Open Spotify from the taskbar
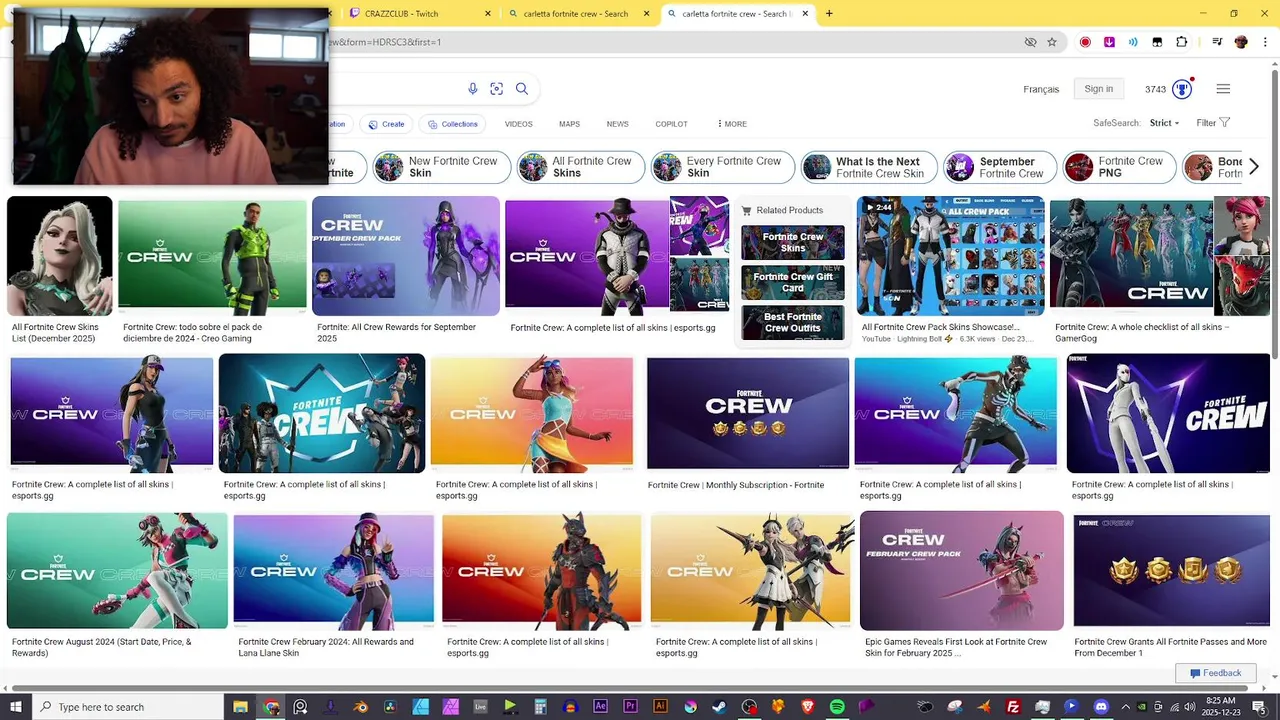 [838, 707]
